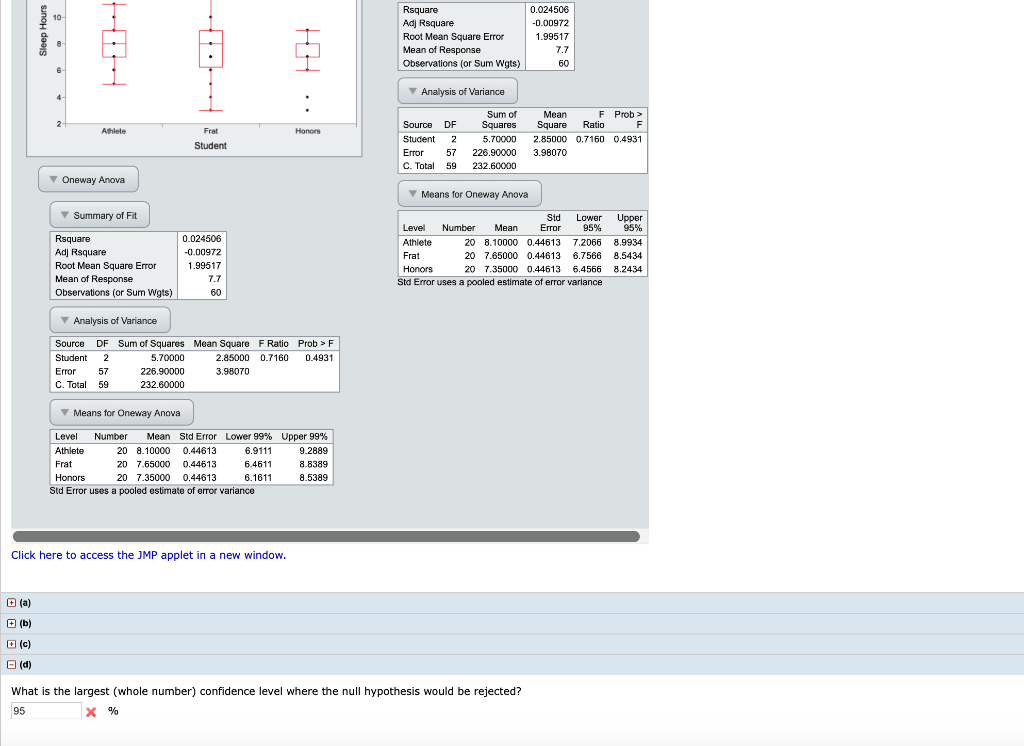Viewport: 1024px width, 746px height.
Task: Collapse the left Summary of Fit section
Action: tap(99, 216)
